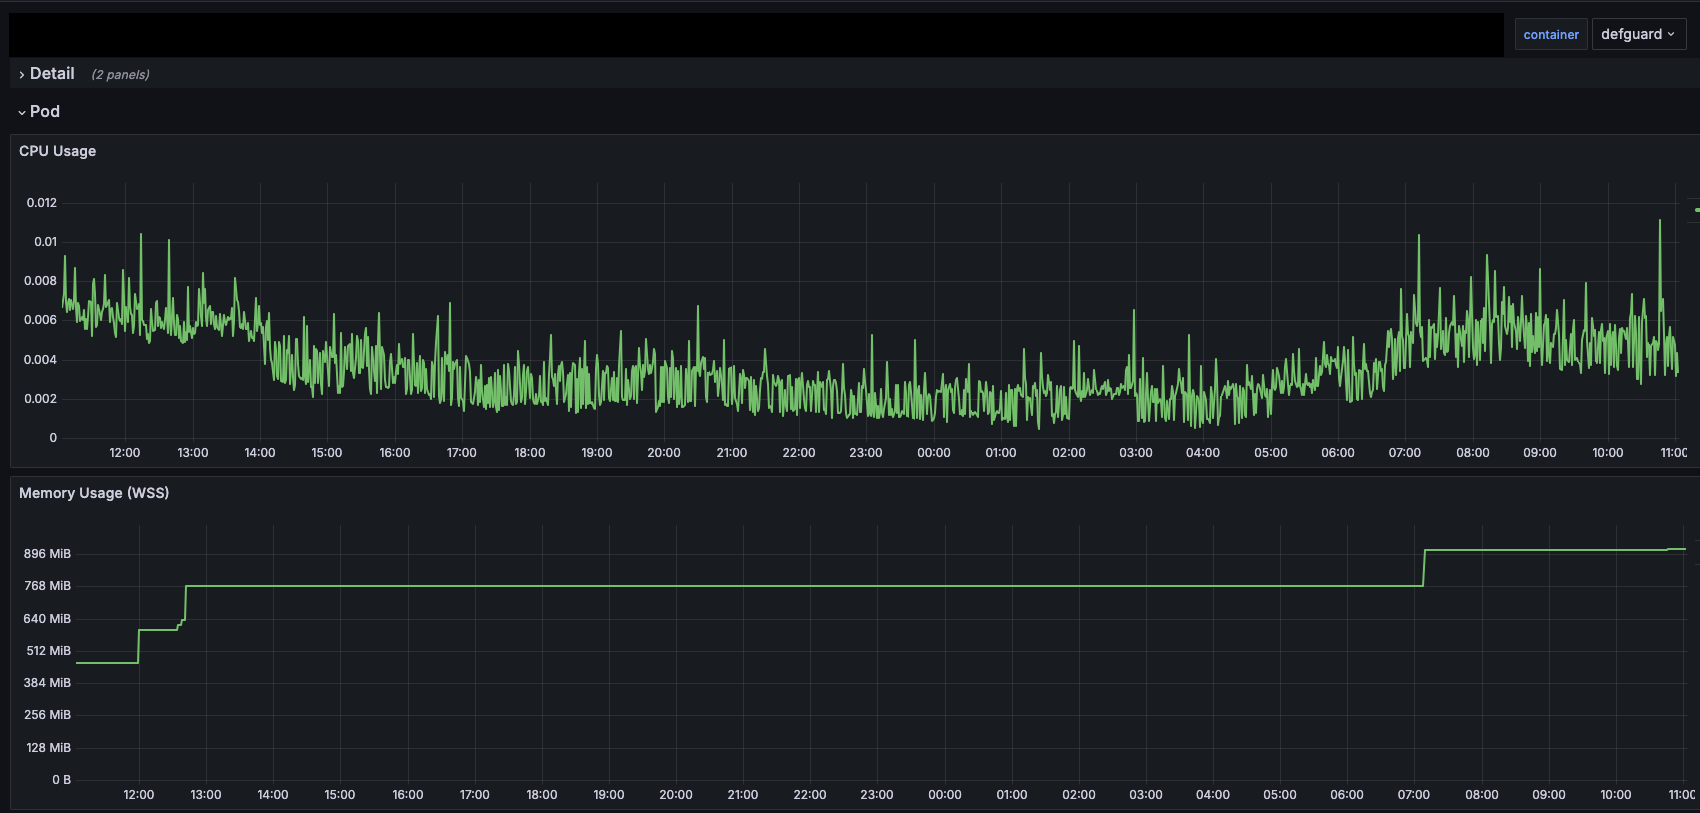Open the Memory Usage (WSS) panel menu
This screenshot has height=813, width=1700.
click(94, 493)
